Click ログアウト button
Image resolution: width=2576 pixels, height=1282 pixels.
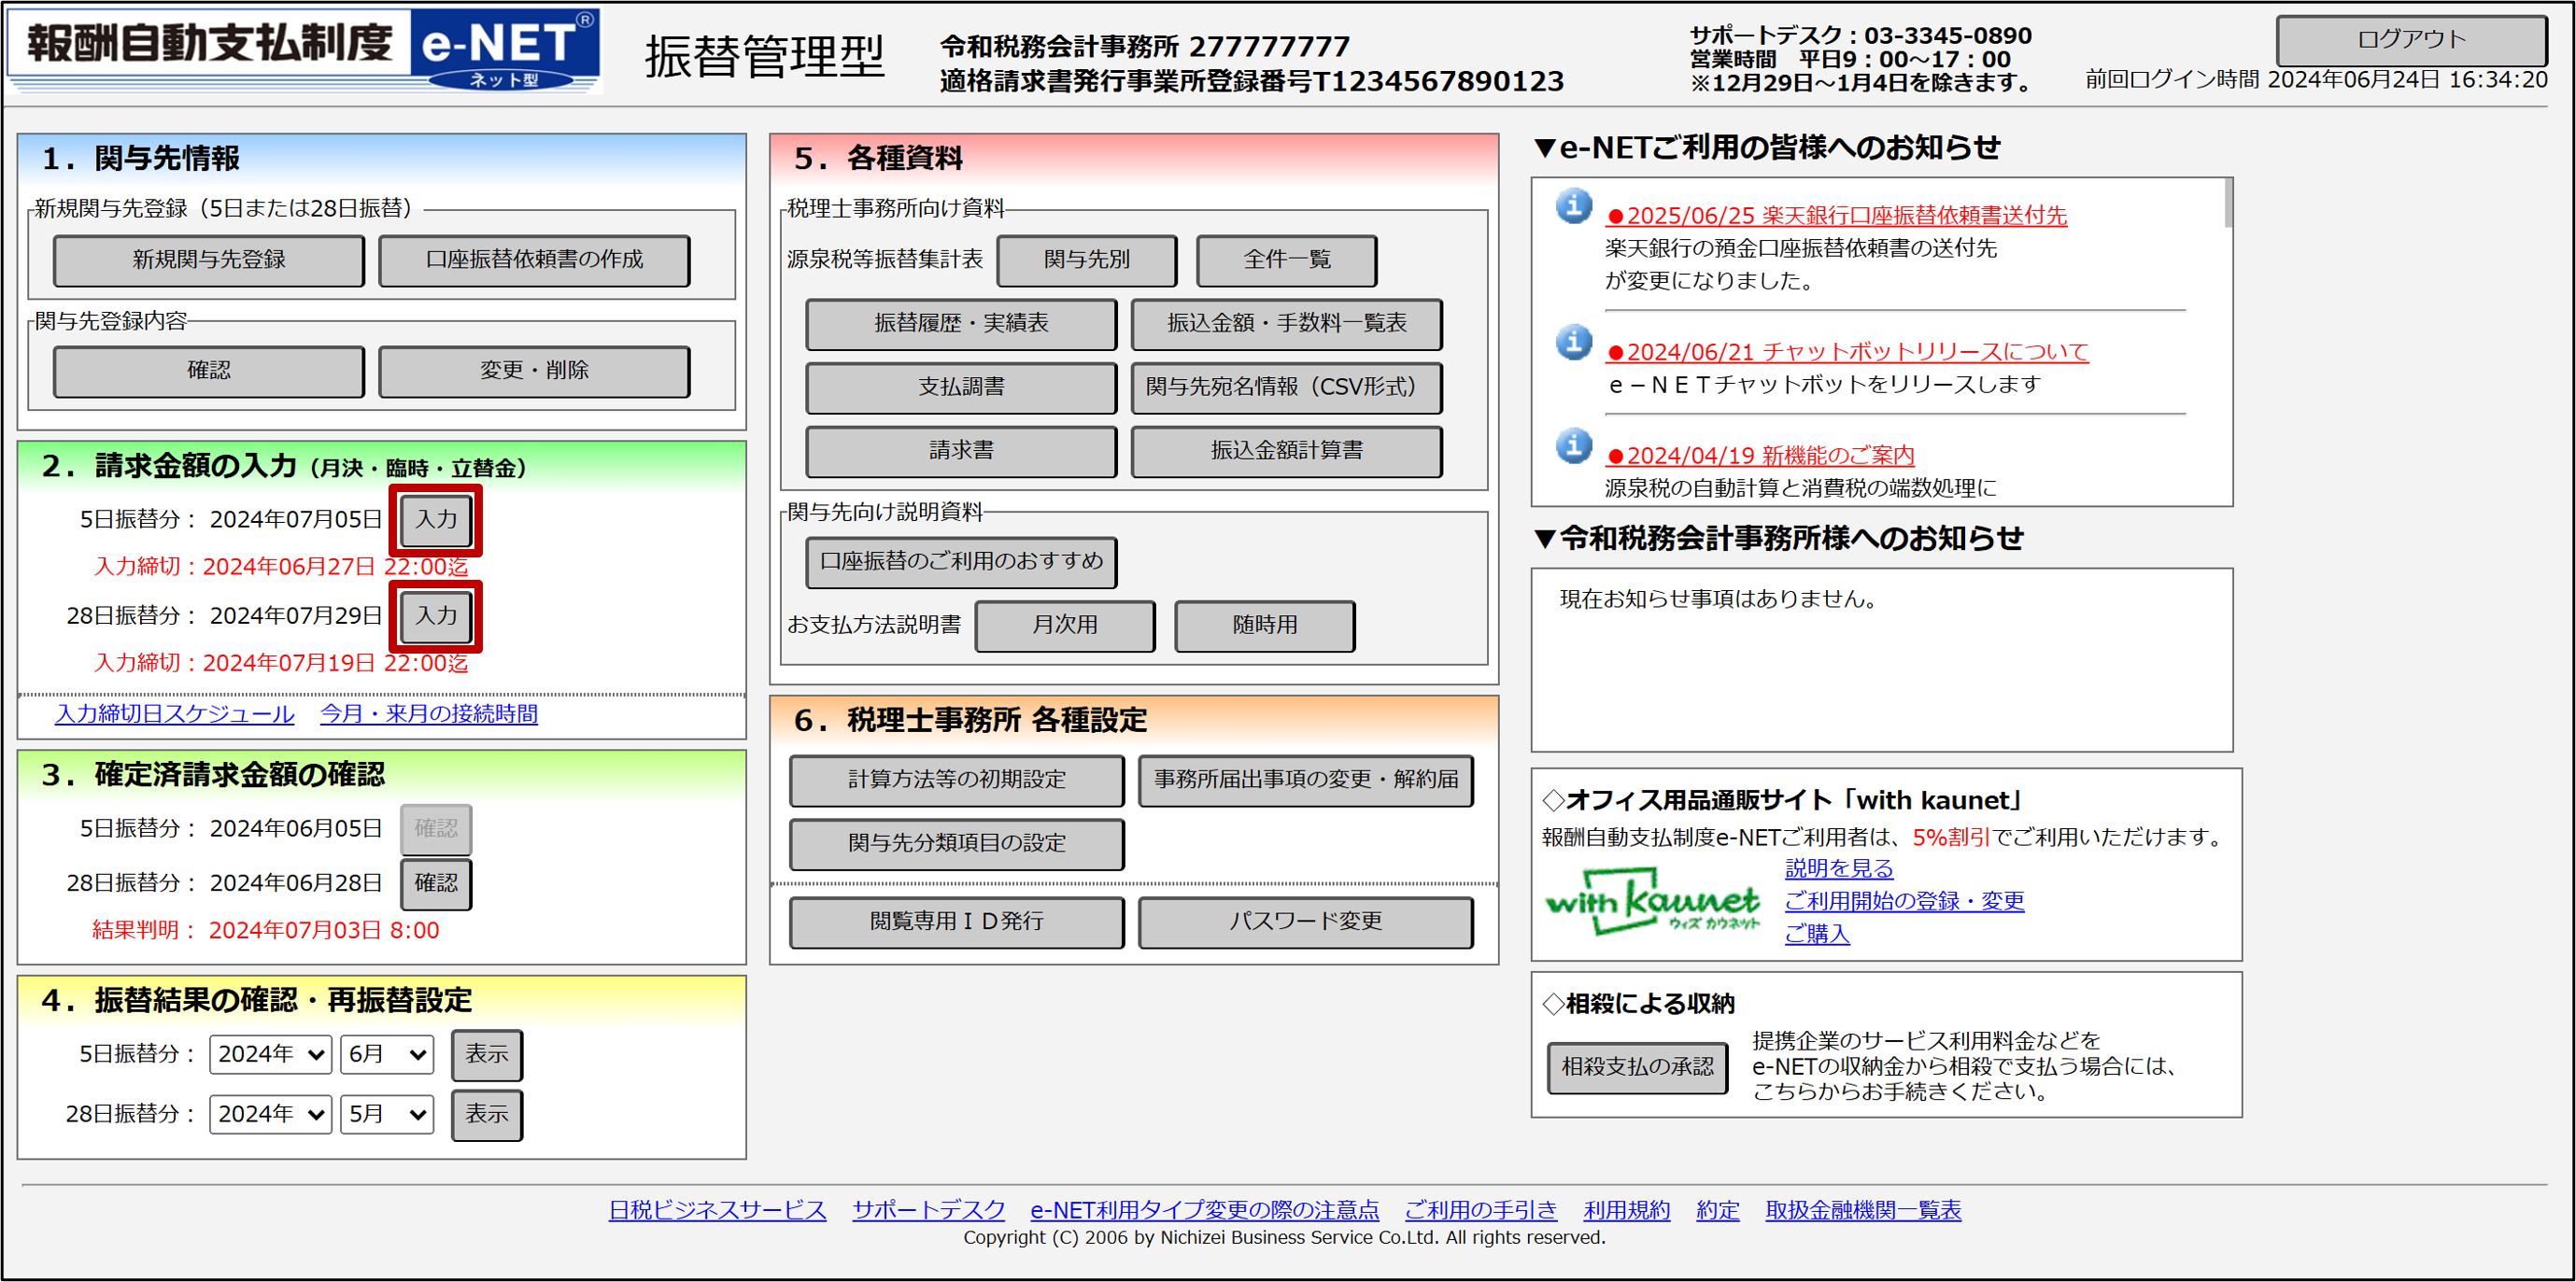(2410, 40)
